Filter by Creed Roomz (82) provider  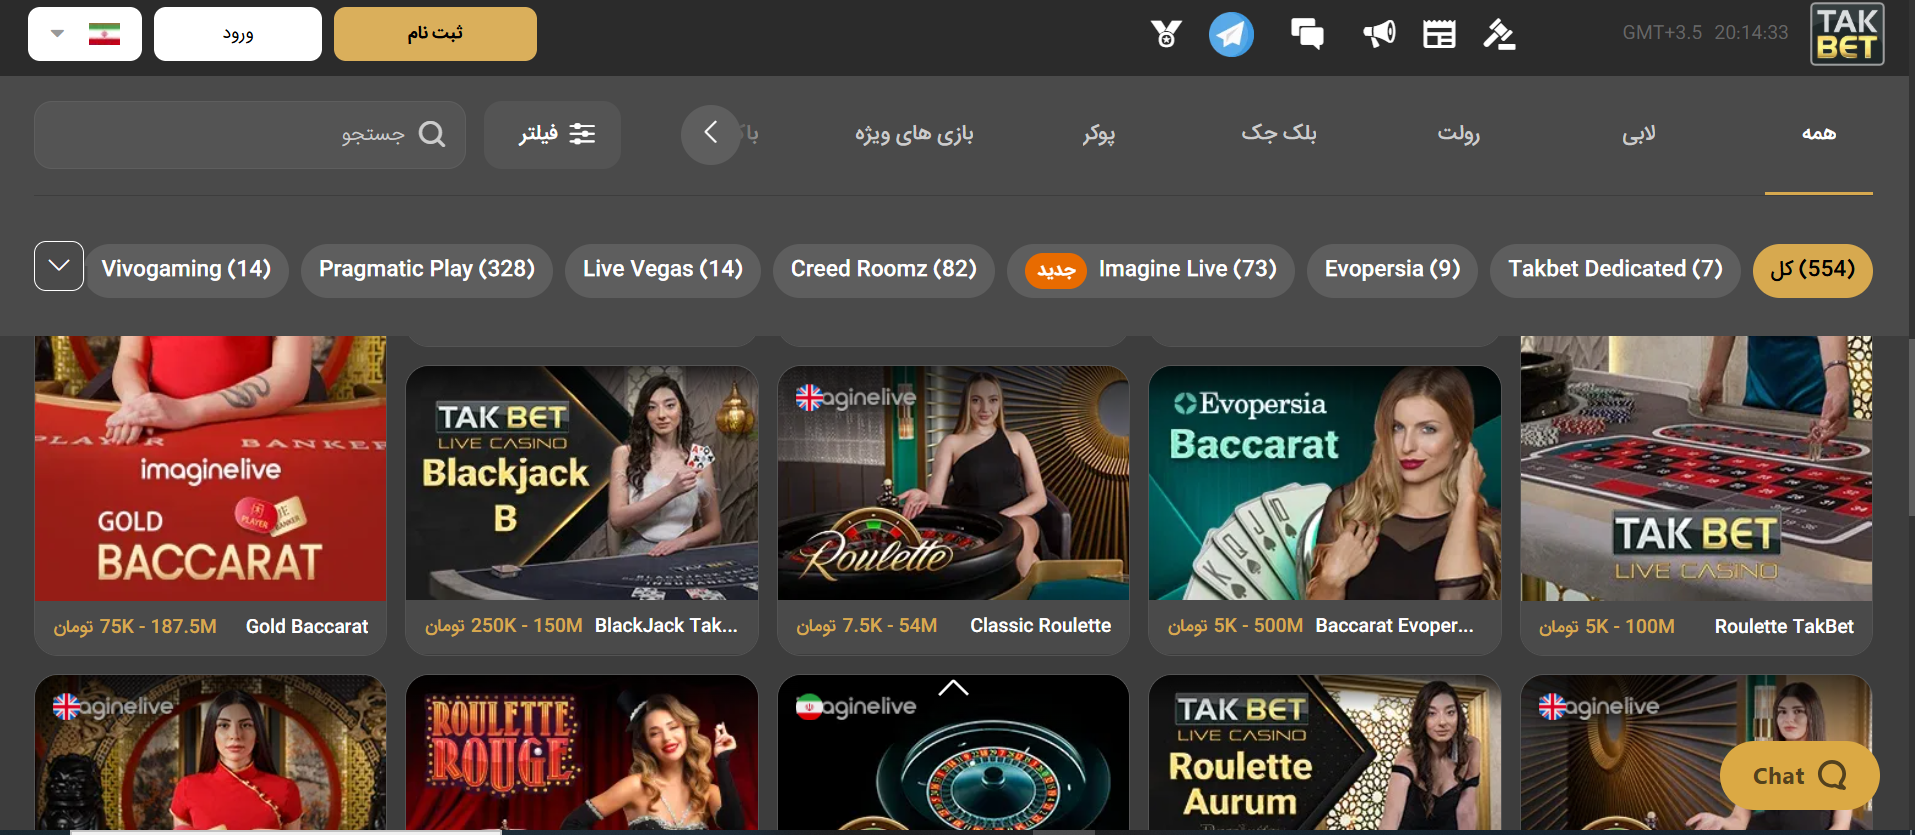pos(884,270)
